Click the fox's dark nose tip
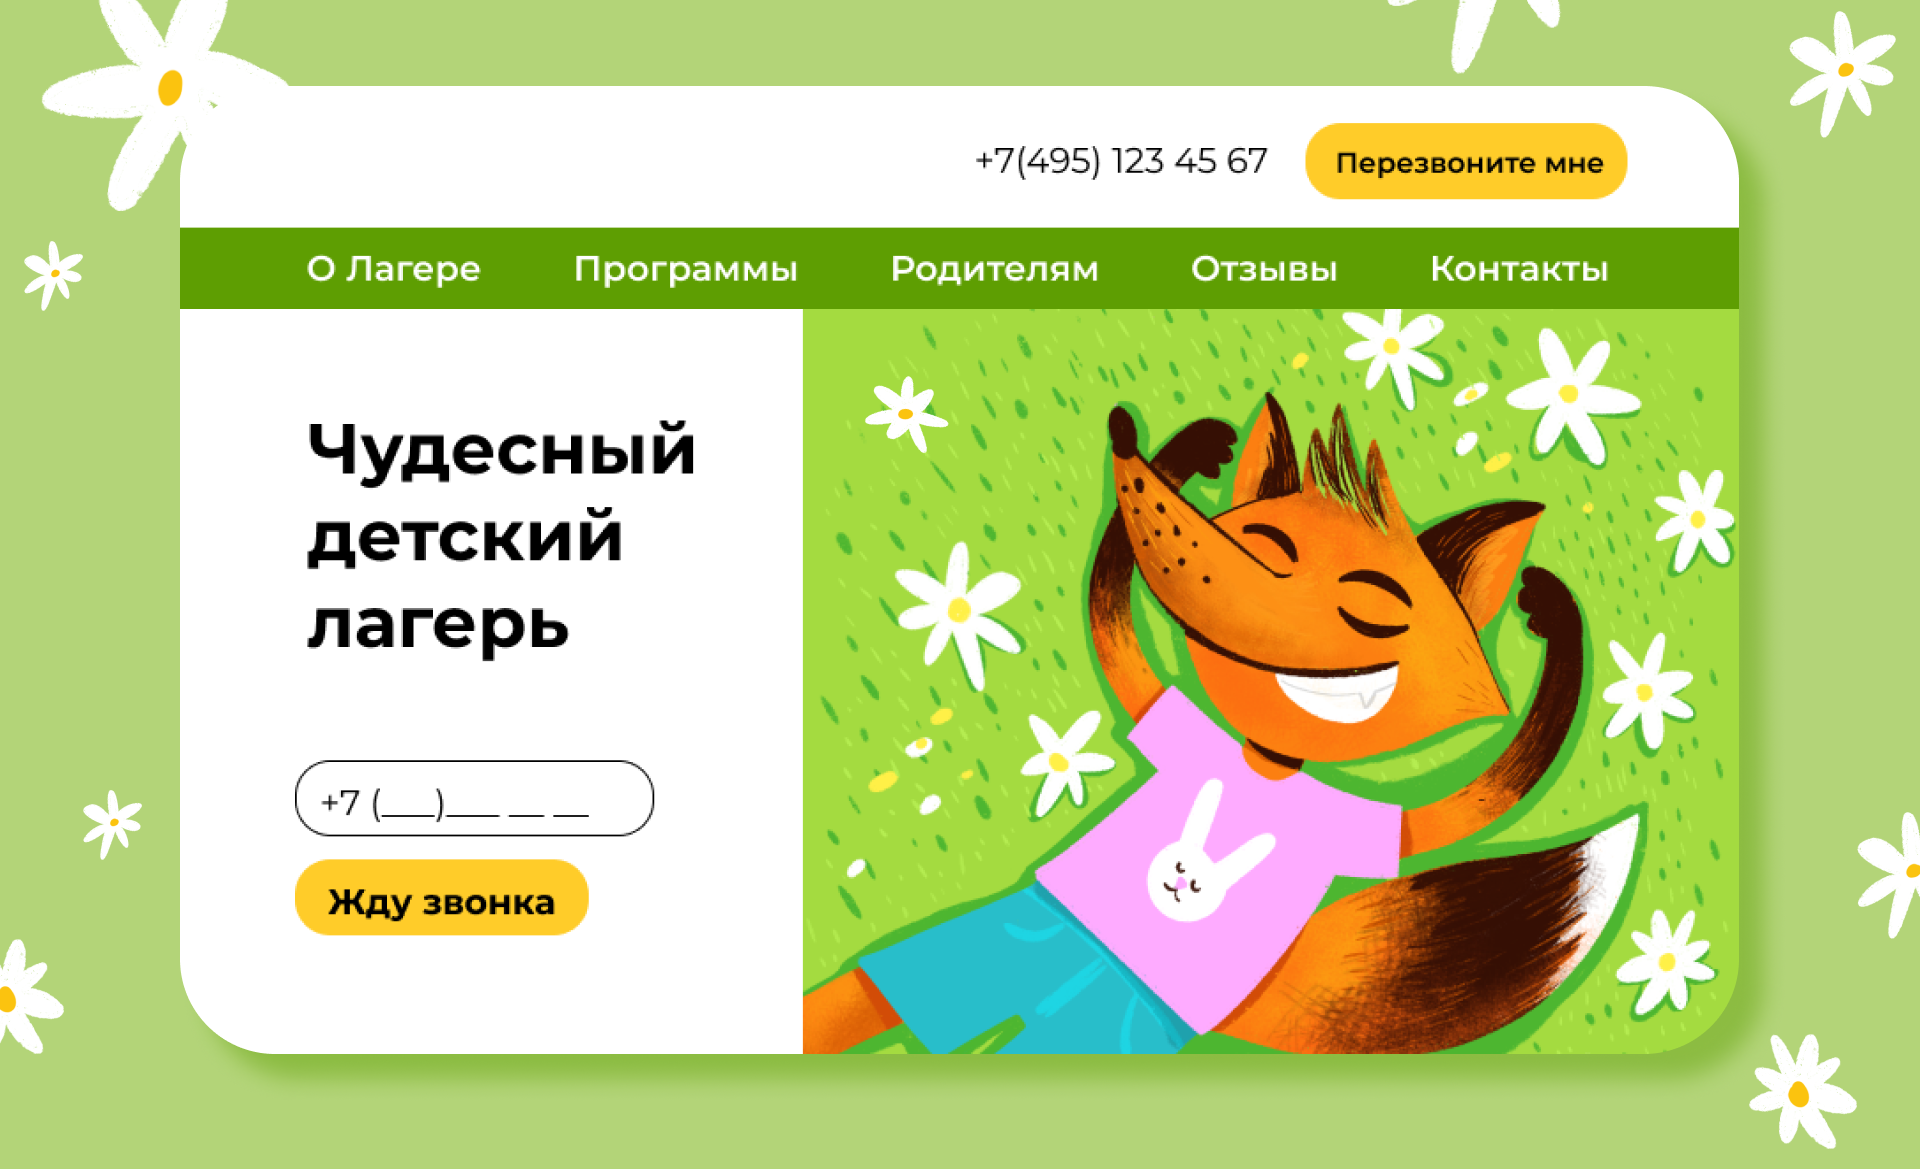Viewport: 1920px width, 1169px height. coord(1122,432)
